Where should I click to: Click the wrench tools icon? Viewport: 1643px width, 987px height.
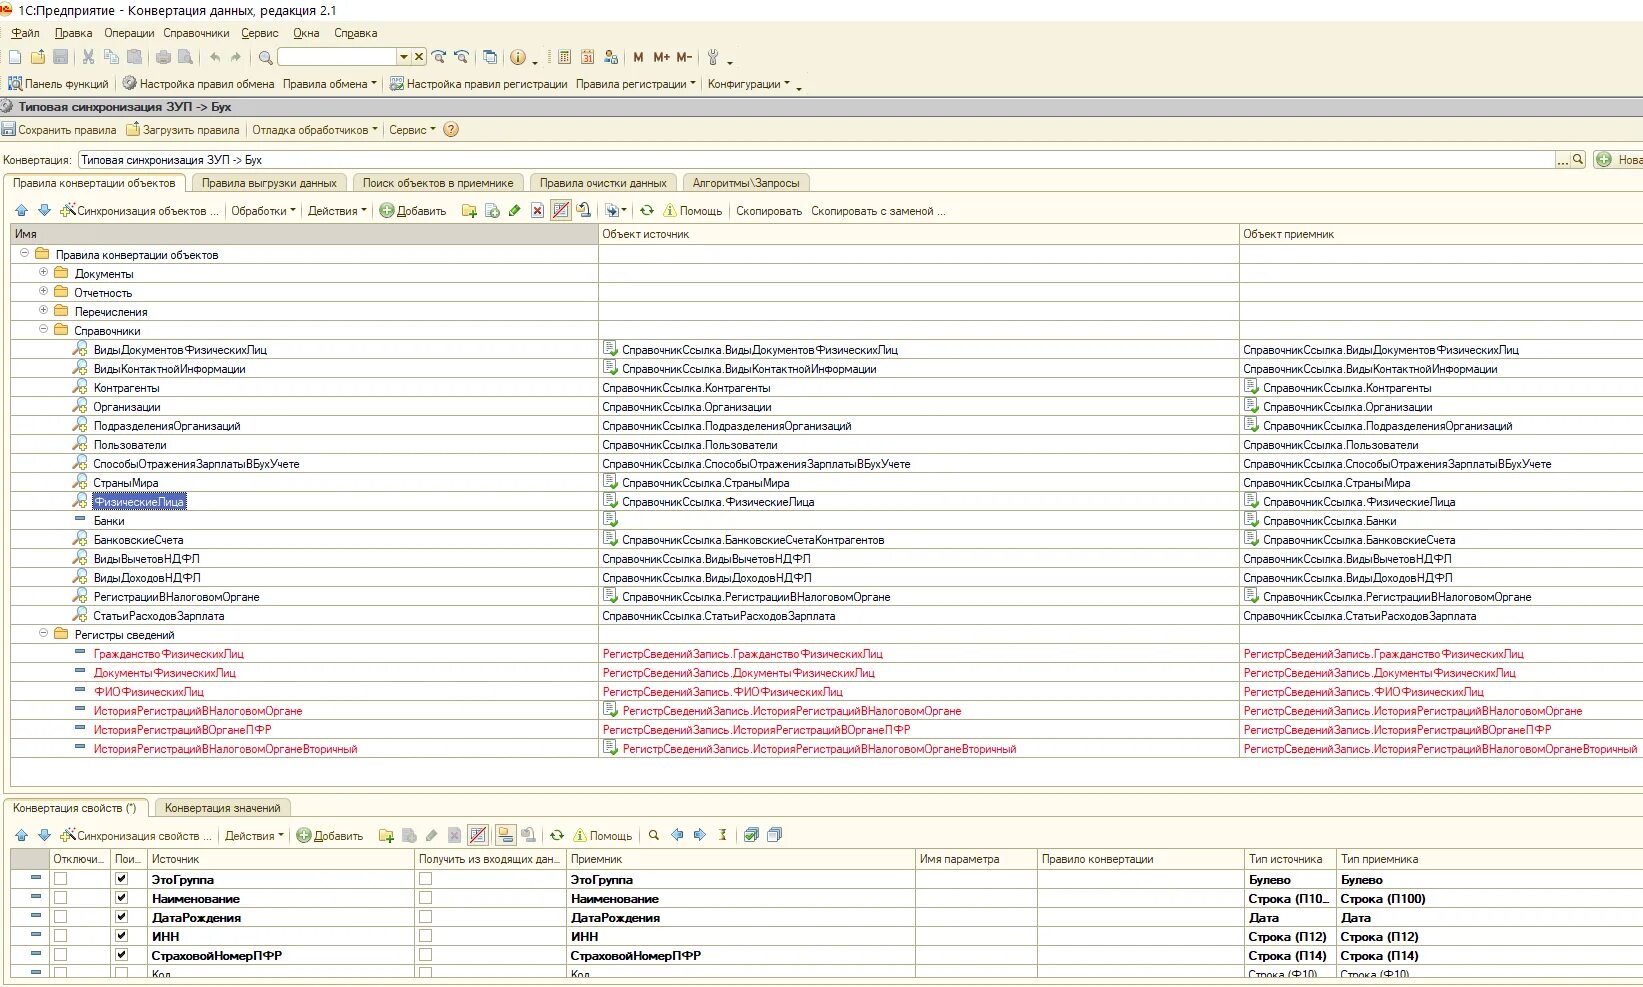pyautogui.click(x=713, y=57)
